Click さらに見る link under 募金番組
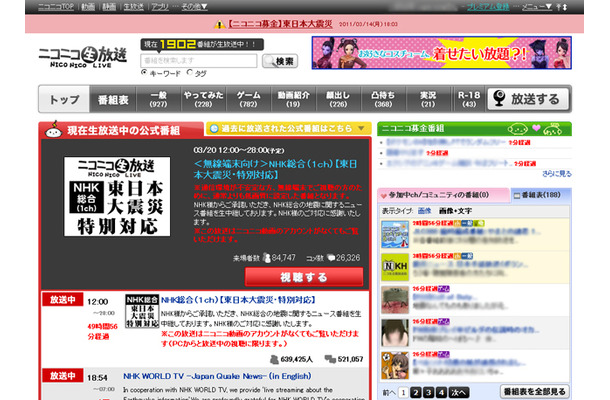This screenshot has width=610, height=400. (x=557, y=174)
